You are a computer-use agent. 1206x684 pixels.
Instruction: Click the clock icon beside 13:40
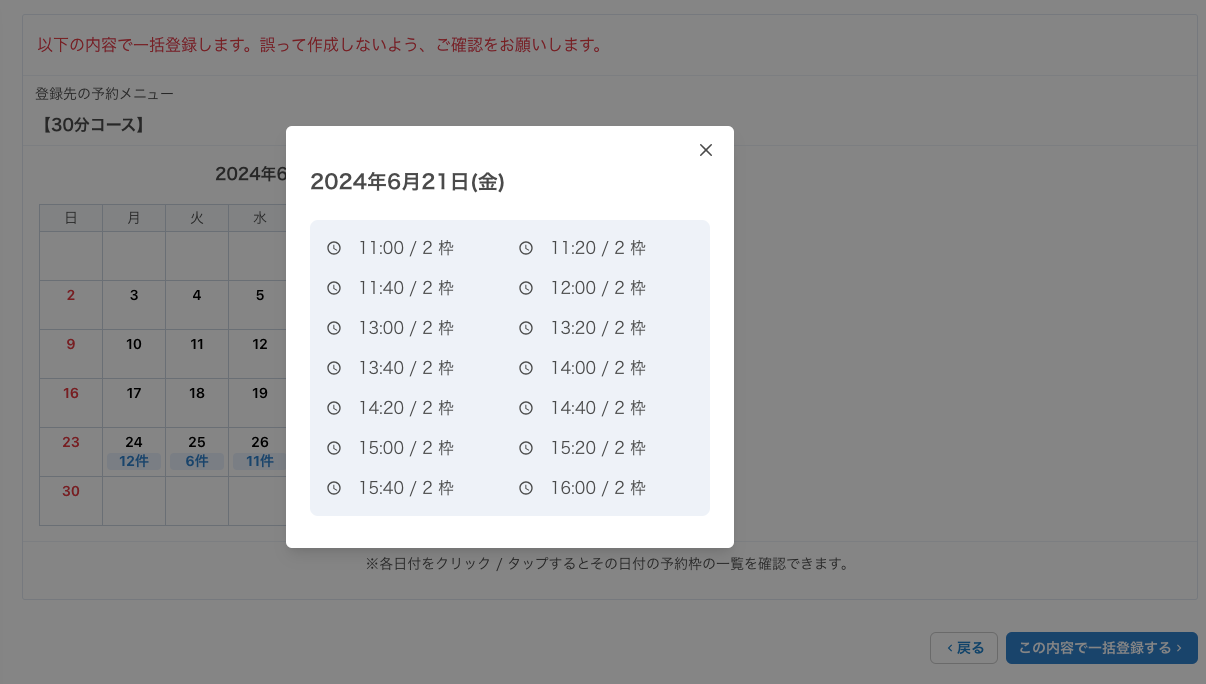pos(334,368)
